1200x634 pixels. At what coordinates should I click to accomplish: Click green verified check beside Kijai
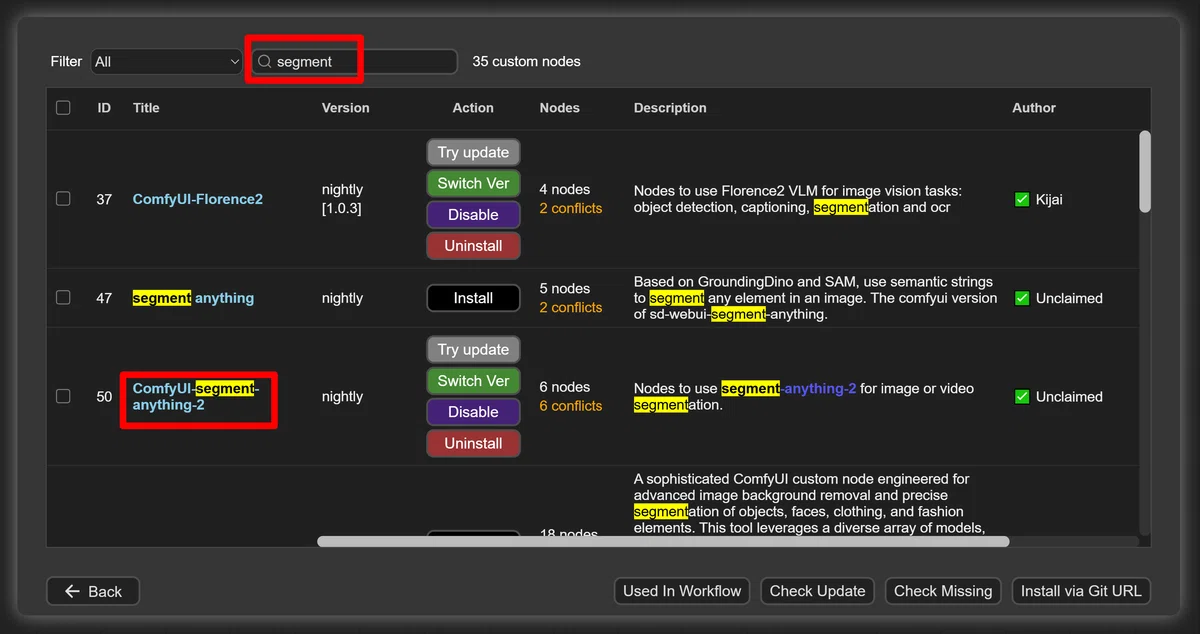click(x=1022, y=199)
